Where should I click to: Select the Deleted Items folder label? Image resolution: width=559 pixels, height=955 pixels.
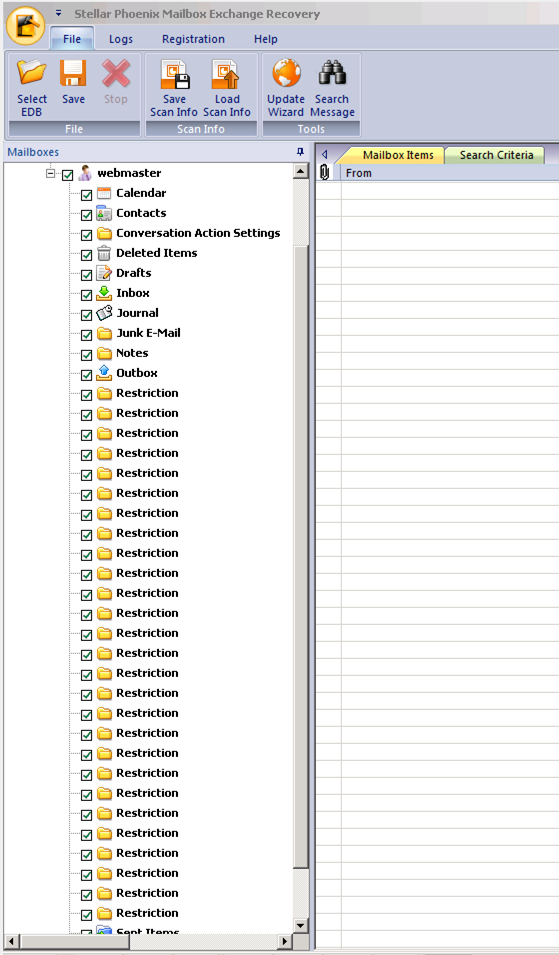(156, 253)
